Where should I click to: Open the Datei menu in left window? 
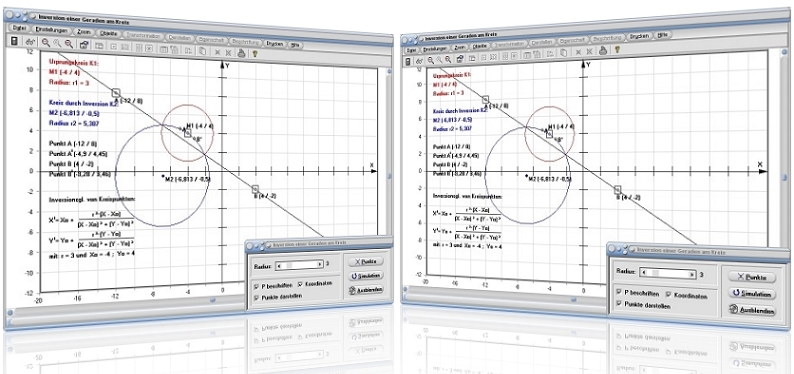point(19,28)
